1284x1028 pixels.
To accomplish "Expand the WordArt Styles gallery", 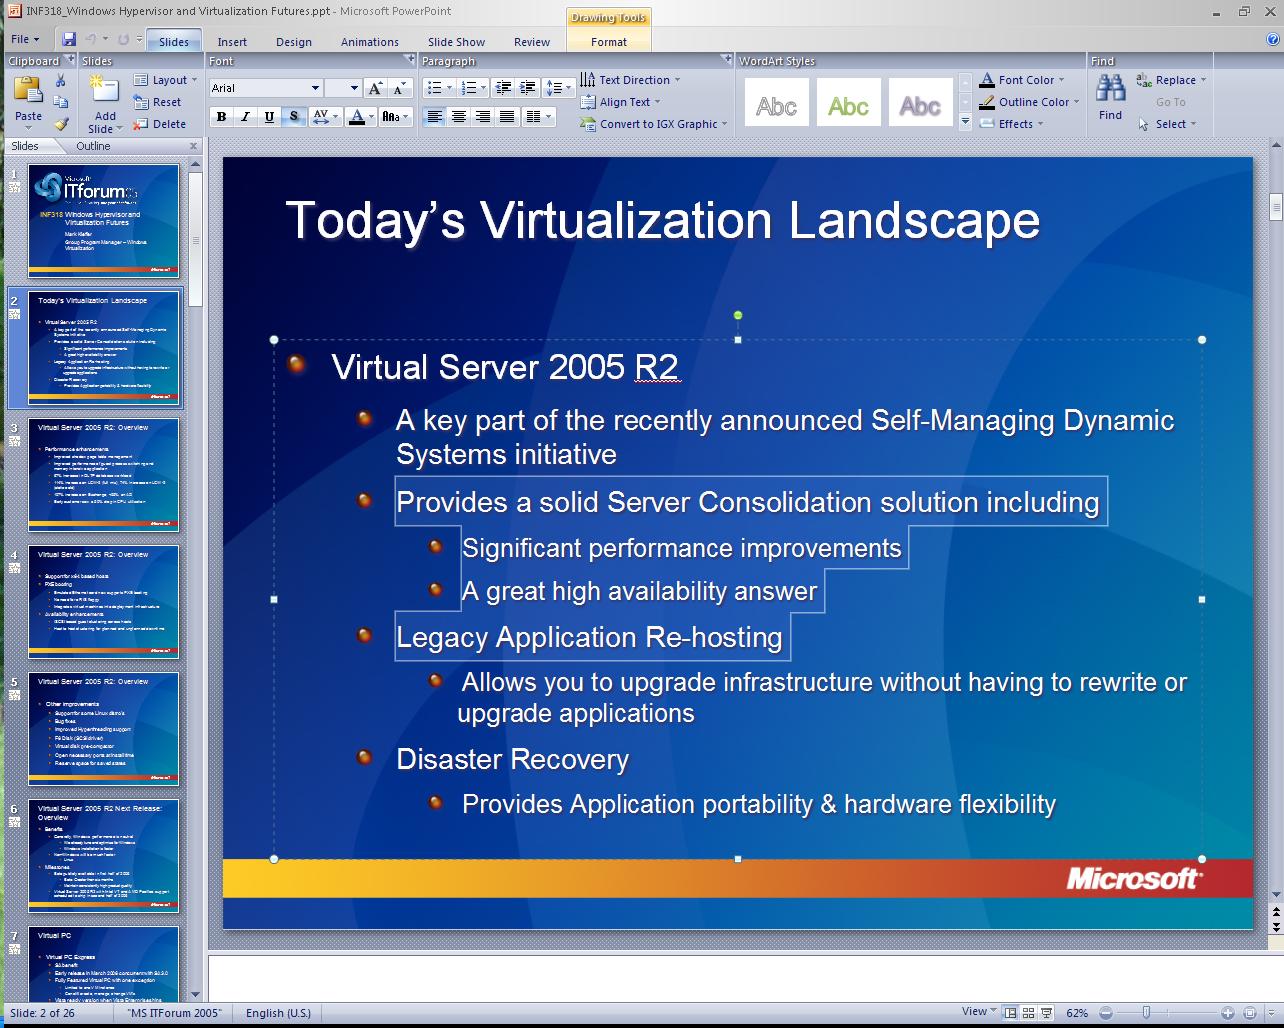I will 965,122.
